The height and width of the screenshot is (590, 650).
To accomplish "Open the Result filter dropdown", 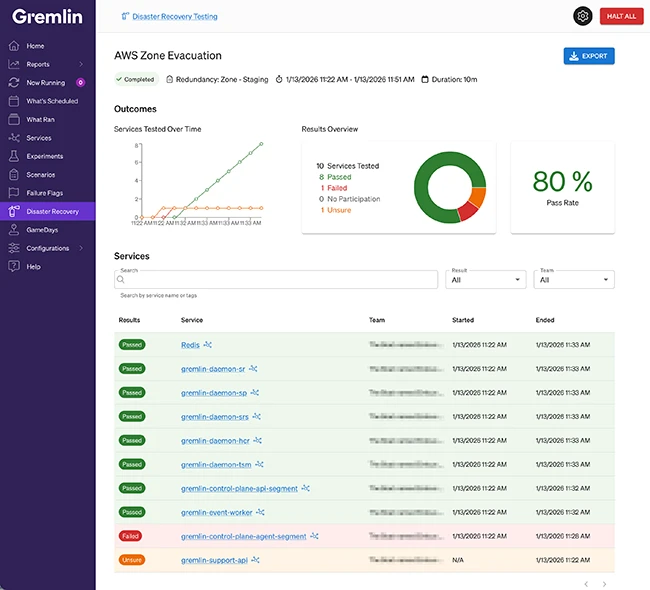I will tap(486, 280).
